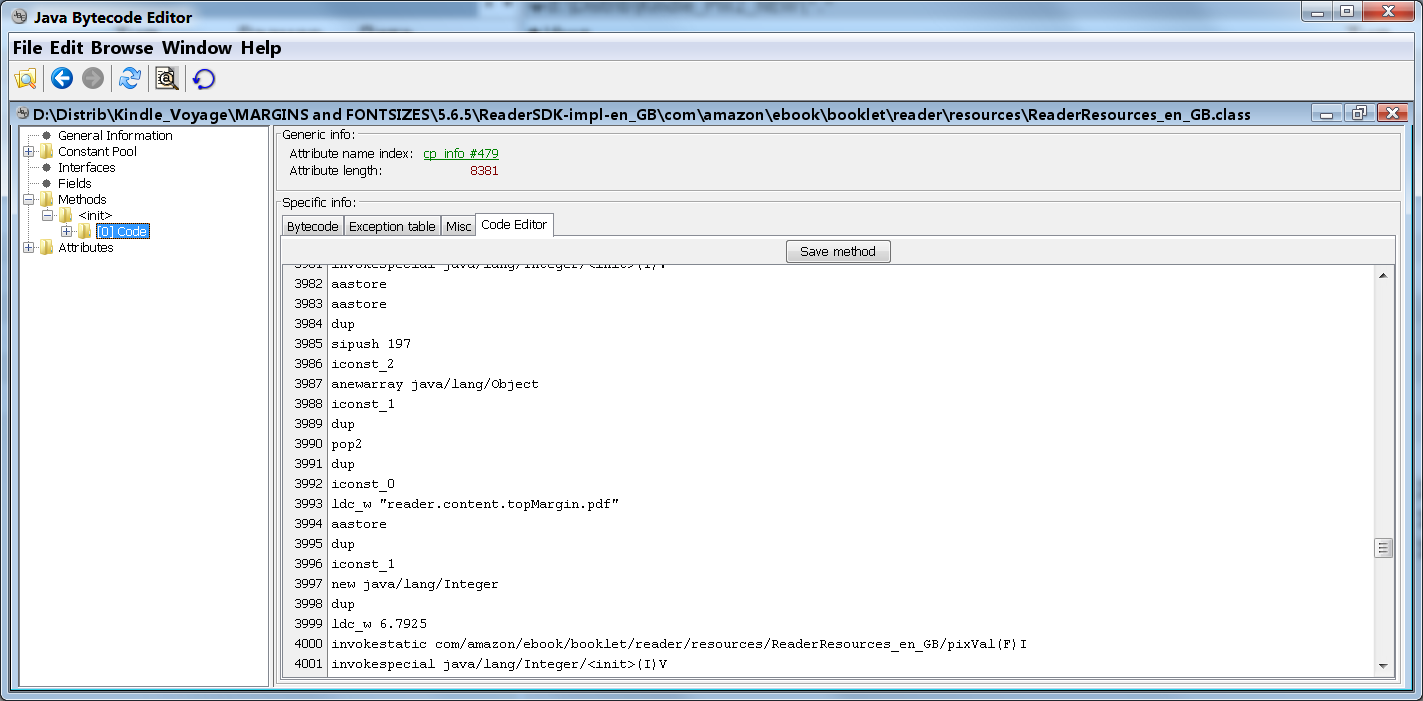Click the code editor scroll-up arrow
Screen dimensions: 1423x701
1384,275
